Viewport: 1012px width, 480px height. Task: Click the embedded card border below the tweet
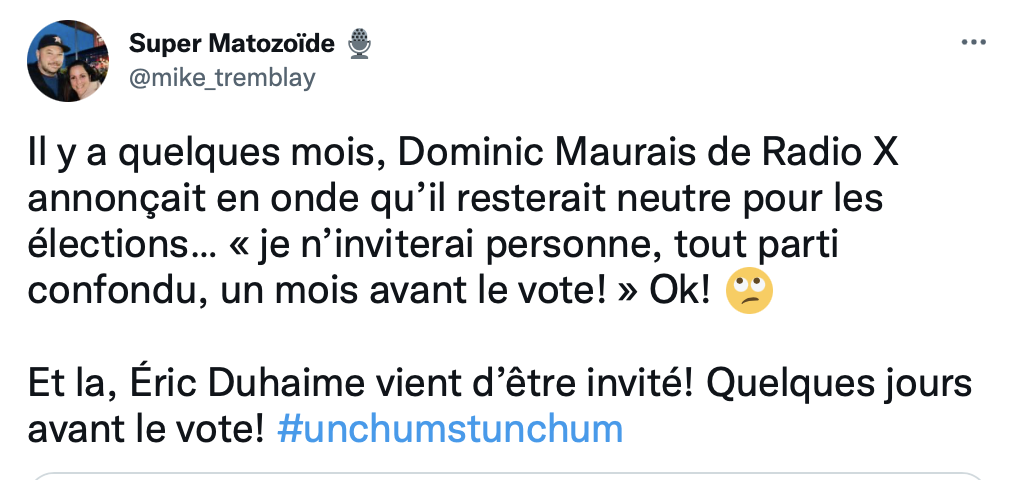pos(506,476)
